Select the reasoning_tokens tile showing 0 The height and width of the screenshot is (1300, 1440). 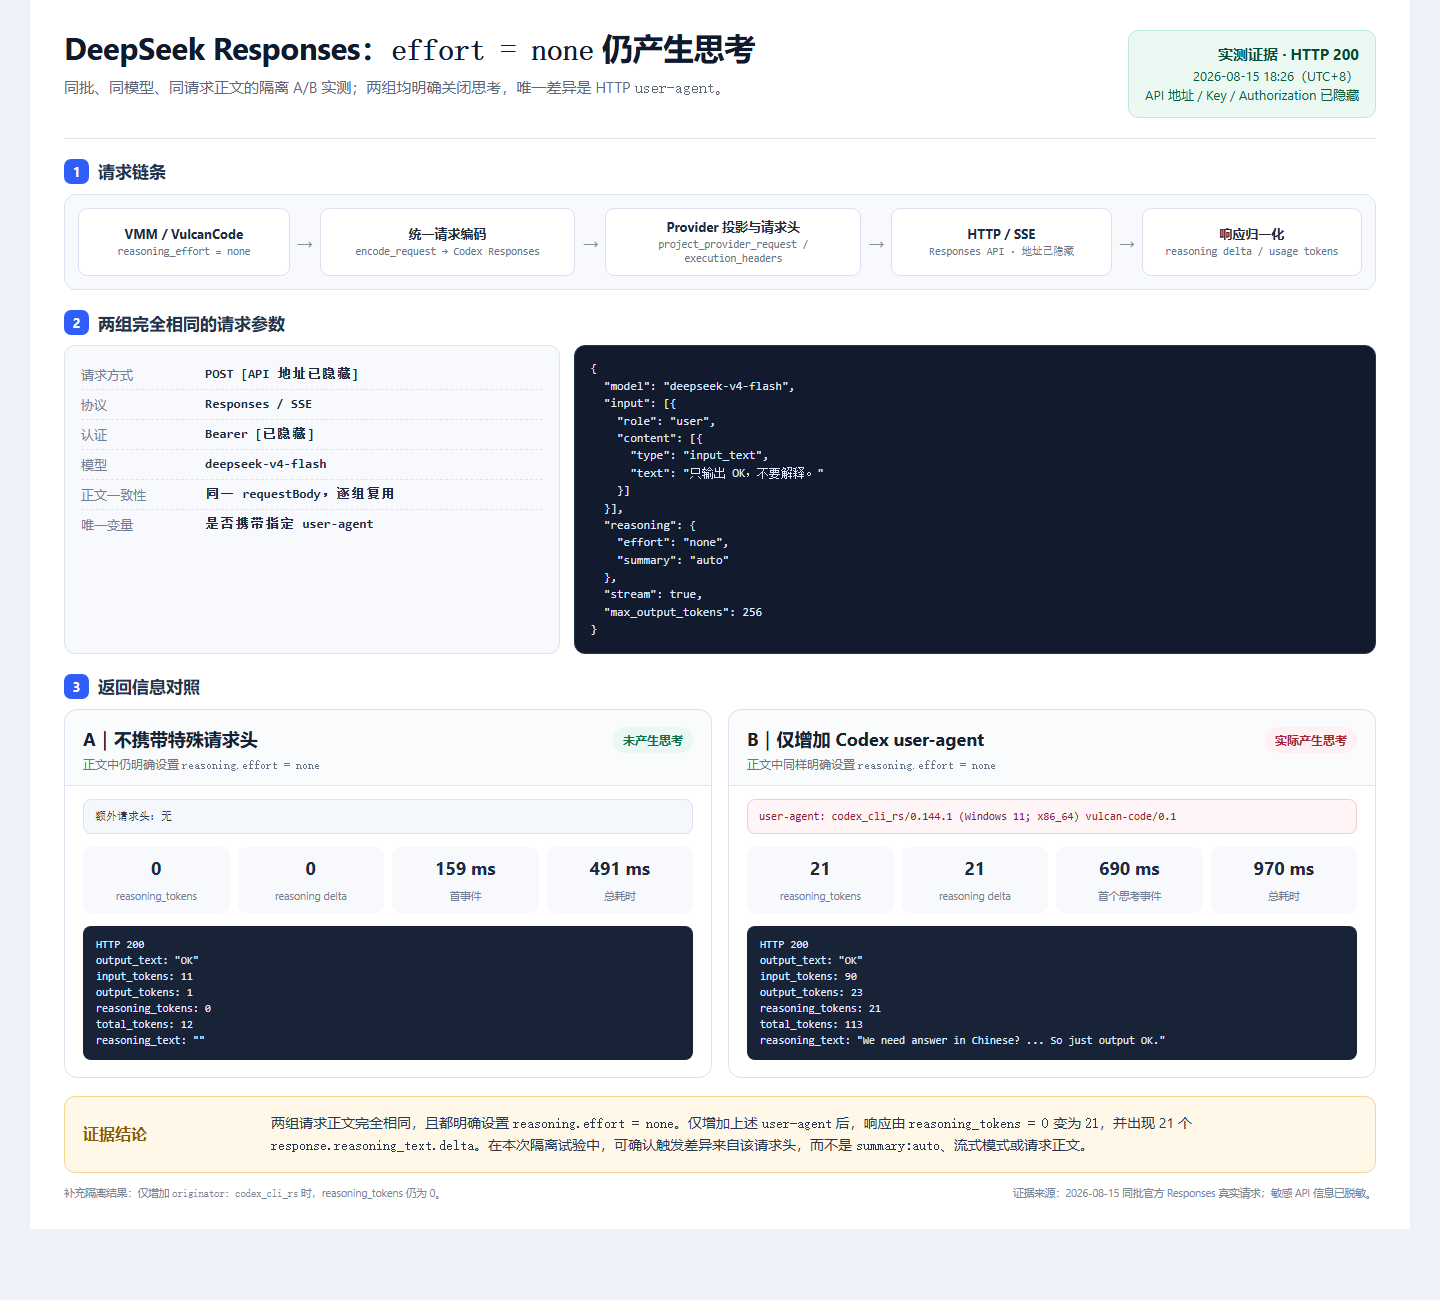[x=156, y=880]
